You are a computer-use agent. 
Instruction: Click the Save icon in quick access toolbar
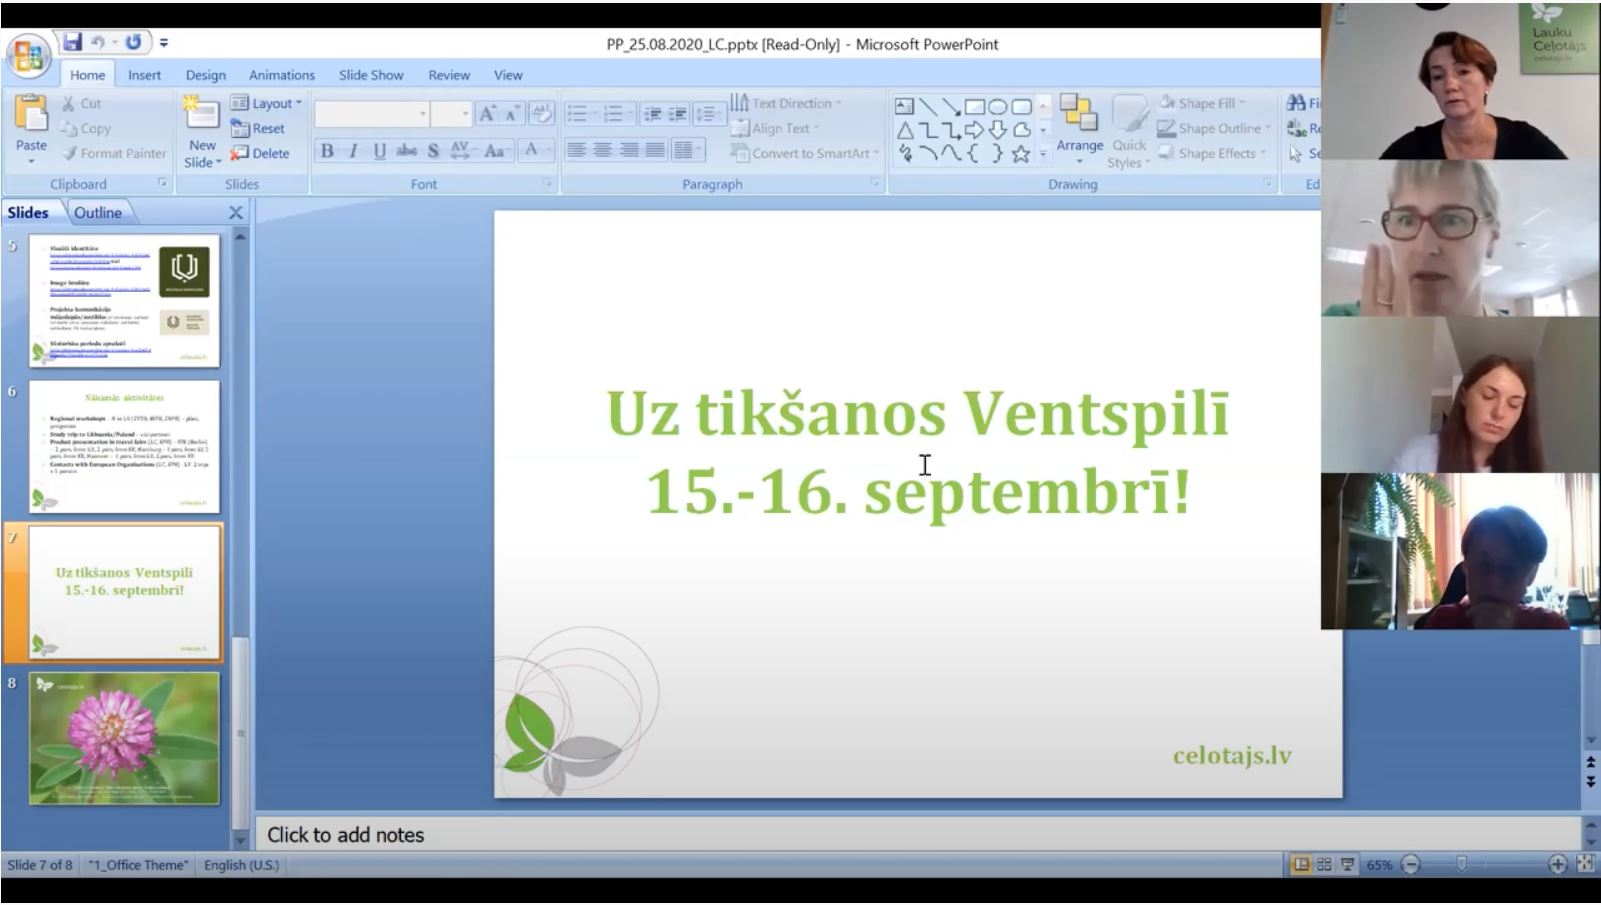[72, 42]
